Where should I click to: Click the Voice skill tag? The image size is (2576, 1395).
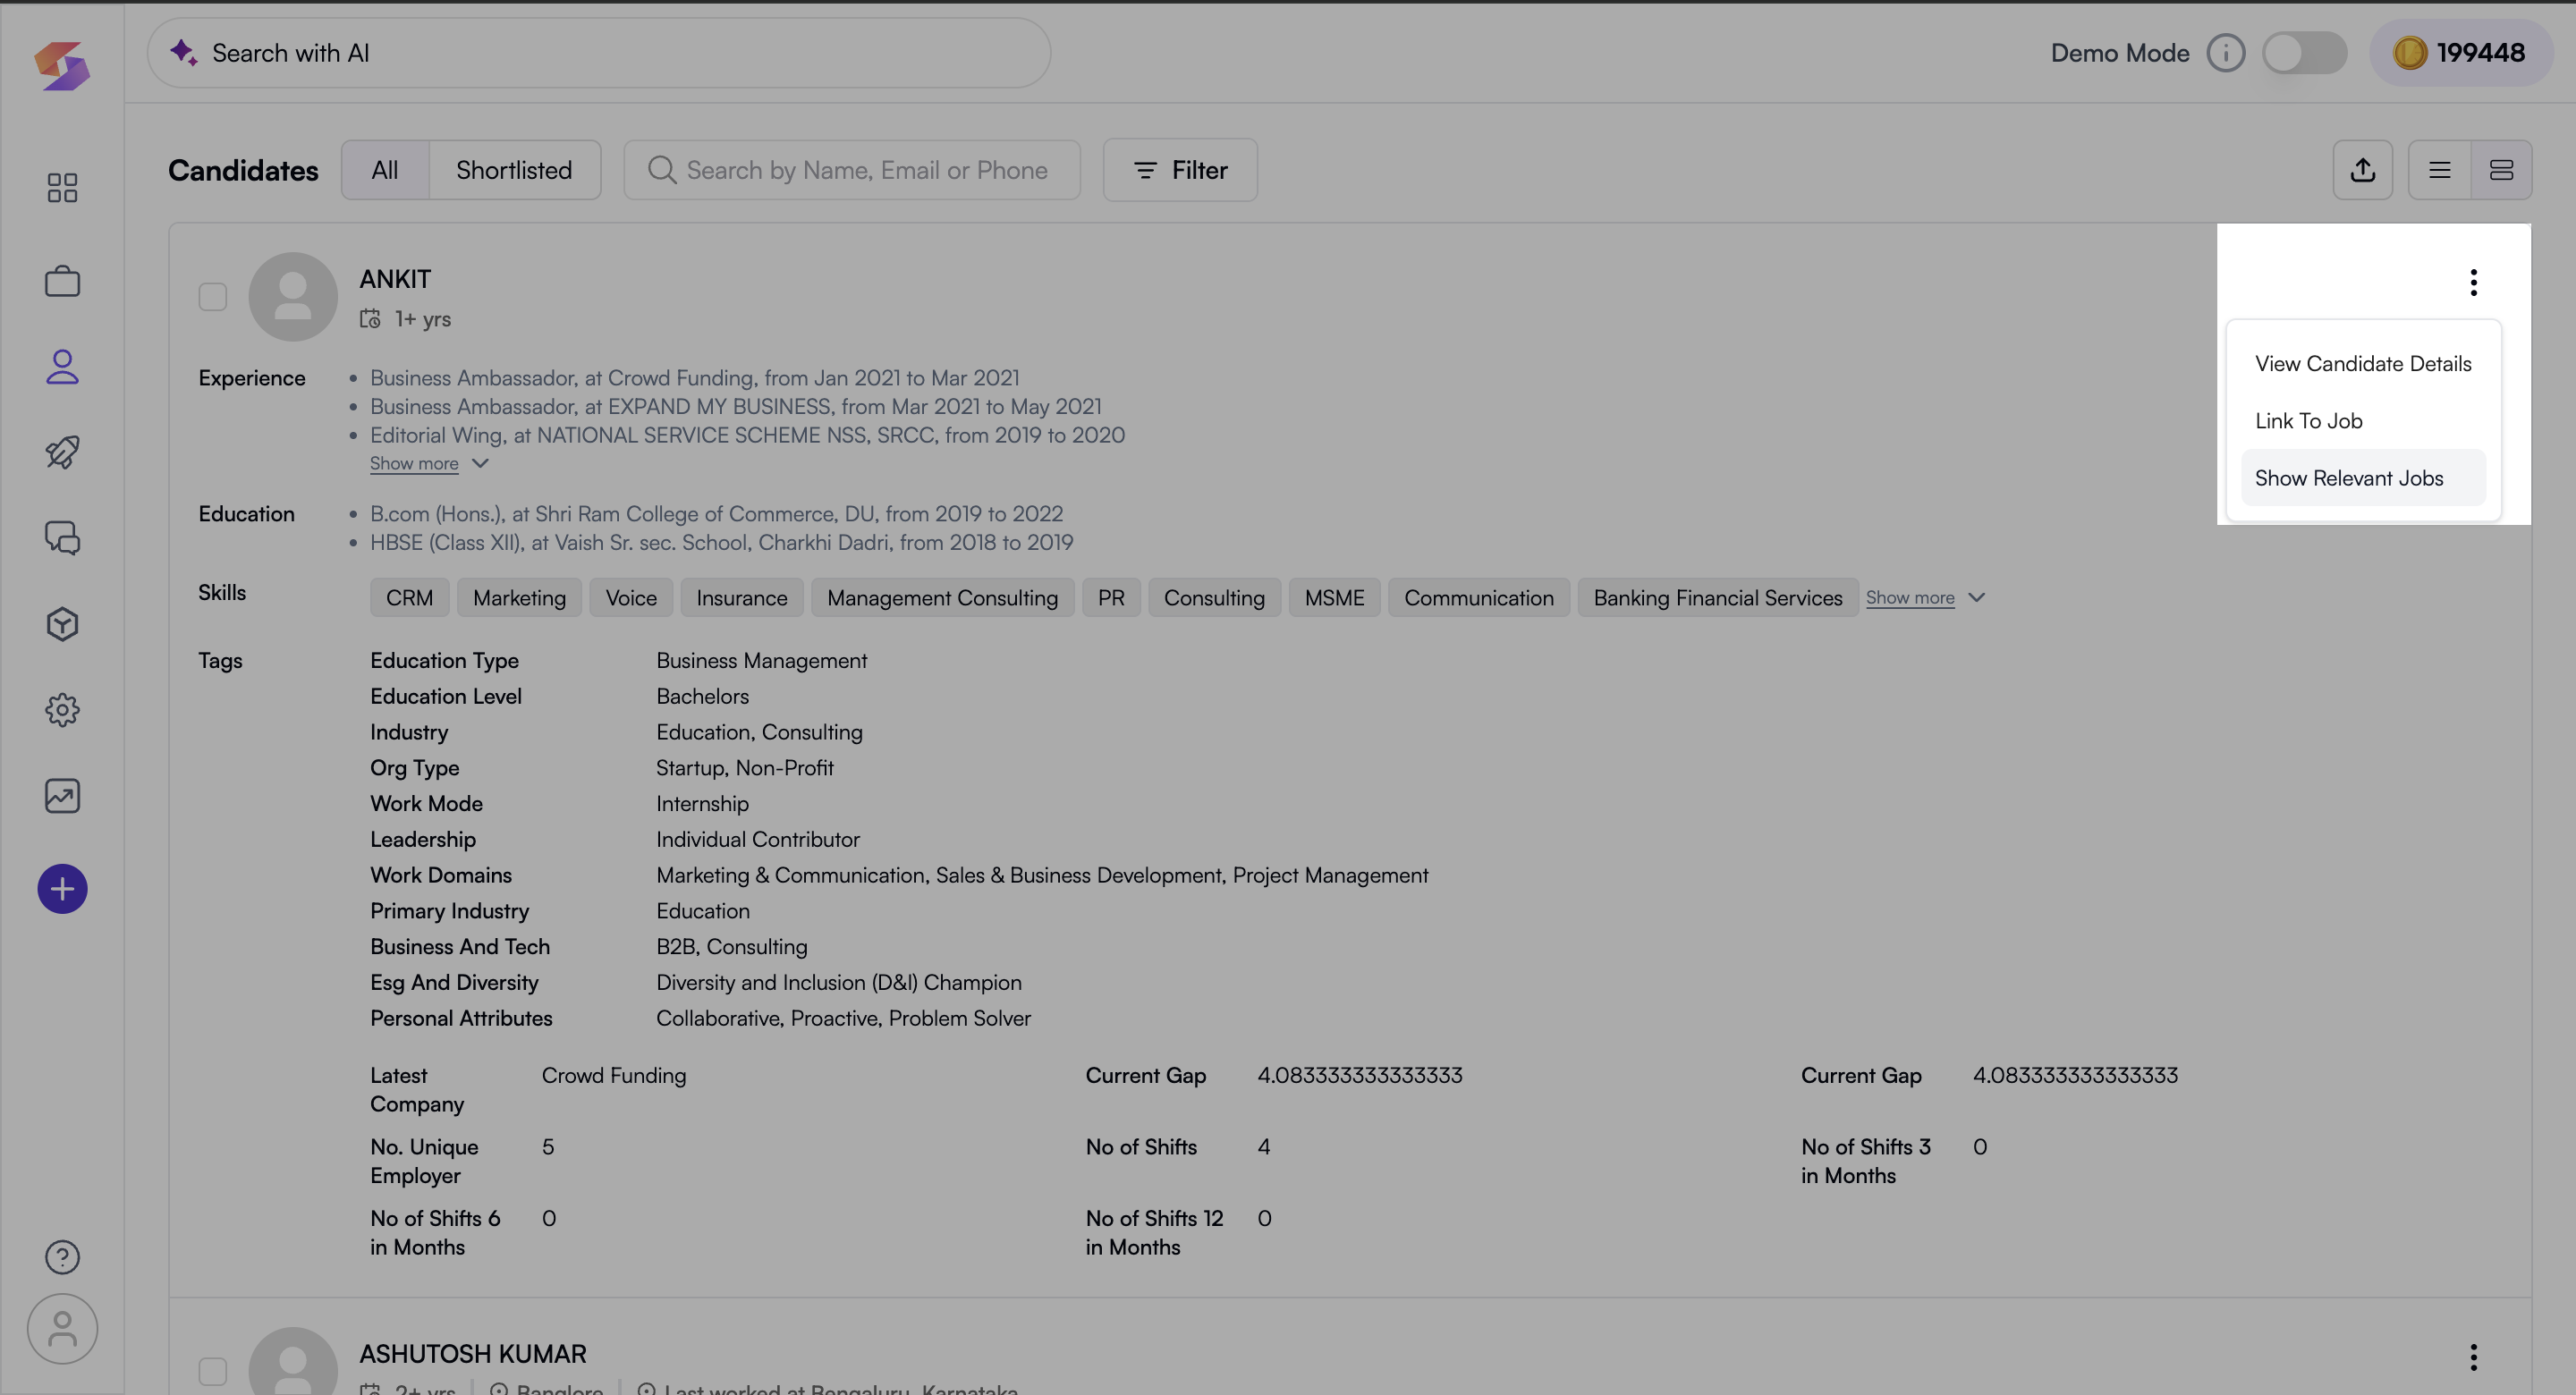pos(631,598)
